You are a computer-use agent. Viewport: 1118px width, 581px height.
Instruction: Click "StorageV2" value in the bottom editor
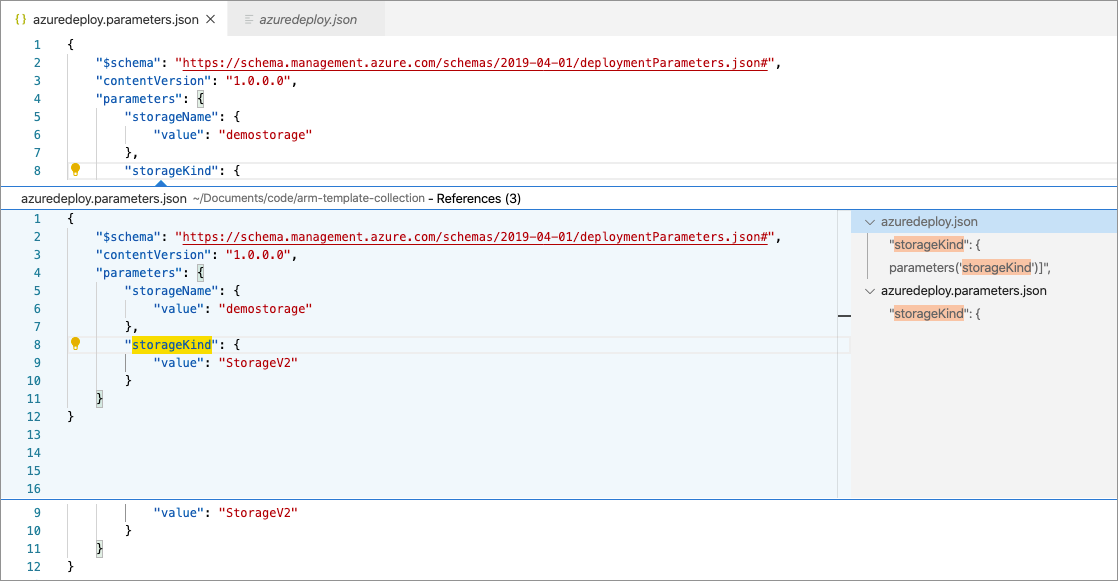click(x=258, y=513)
